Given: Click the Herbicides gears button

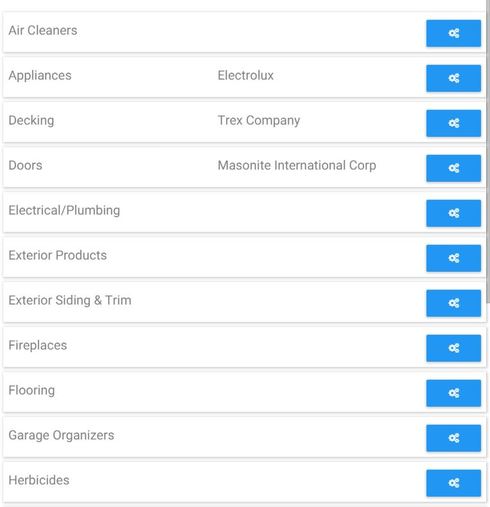Looking at the screenshot, I should pyautogui.click(x=453, y=483).
